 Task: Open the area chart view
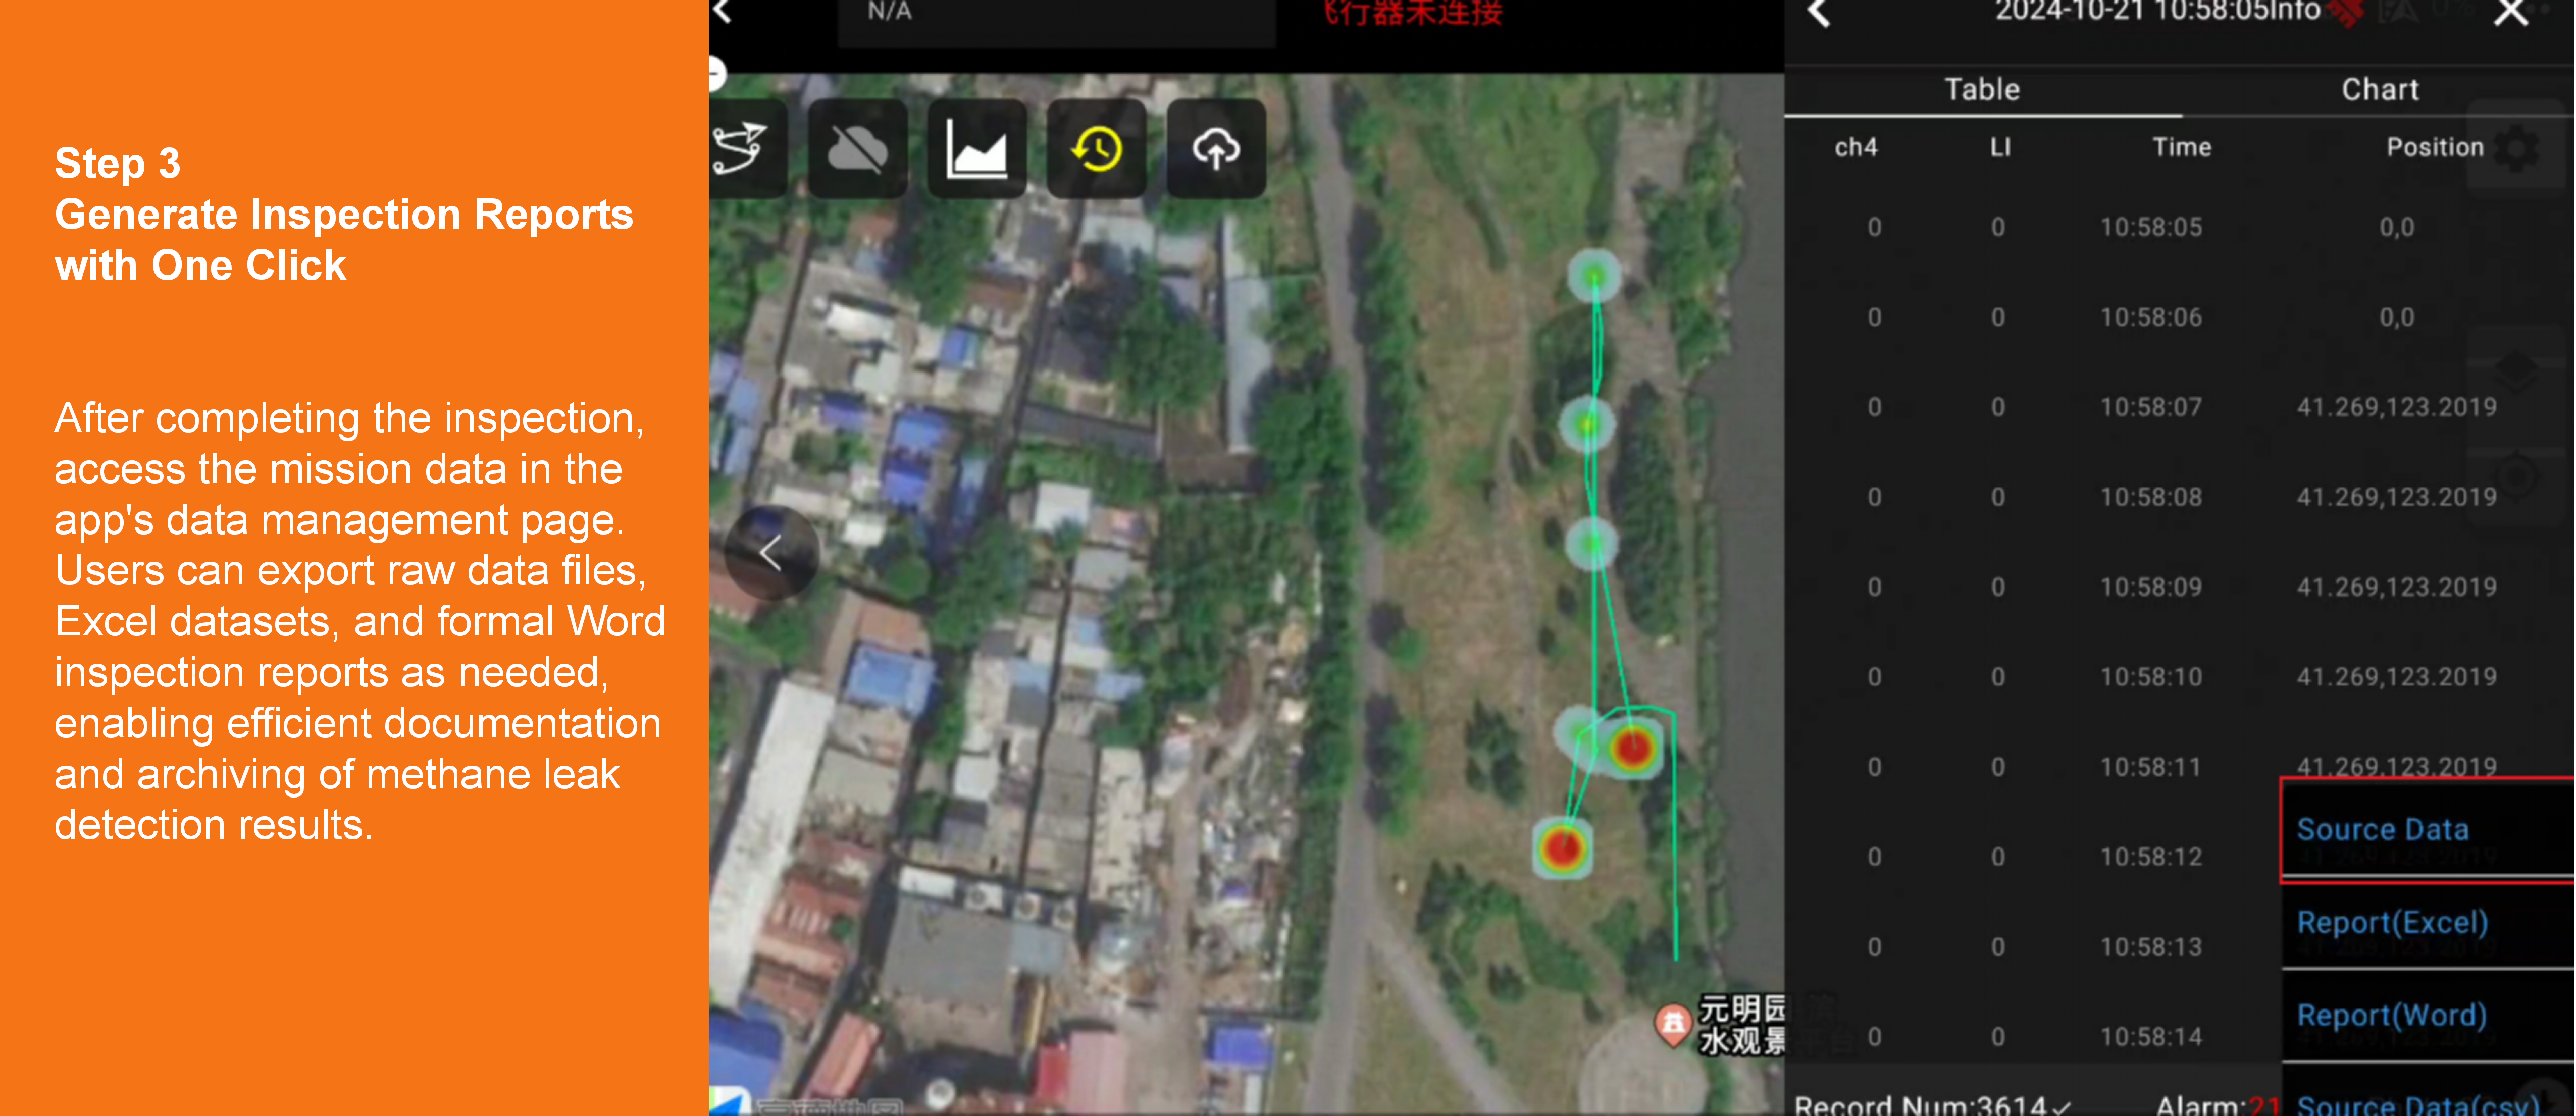click(x=976, y=149)
